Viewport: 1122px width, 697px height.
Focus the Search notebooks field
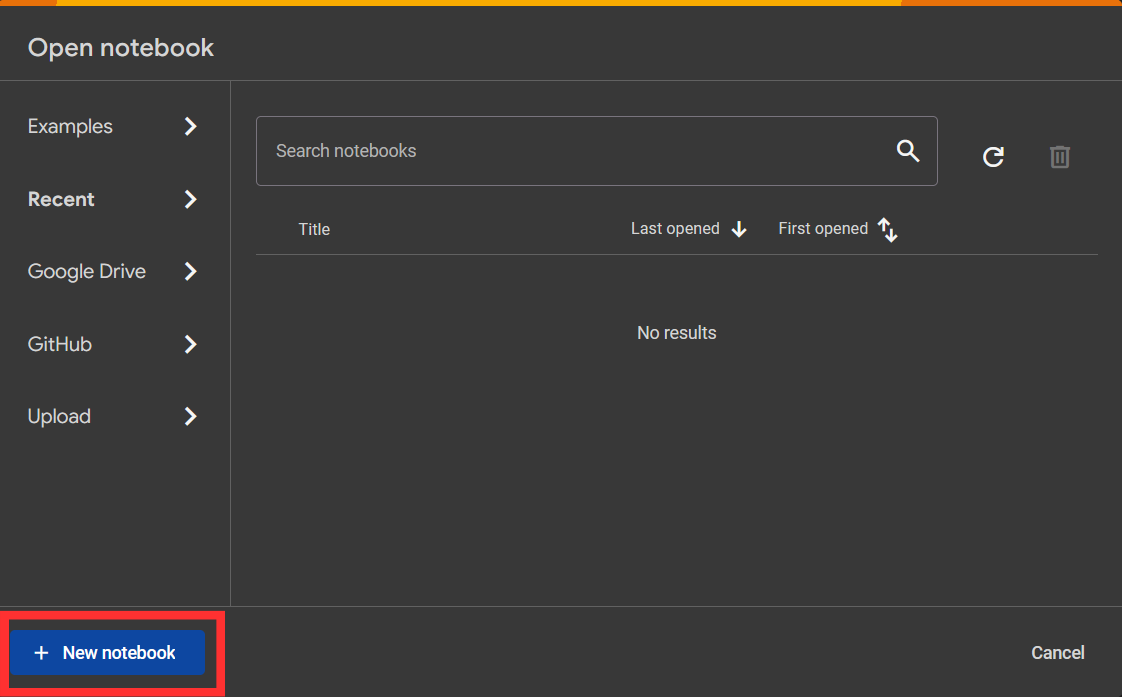coord(597,151)
